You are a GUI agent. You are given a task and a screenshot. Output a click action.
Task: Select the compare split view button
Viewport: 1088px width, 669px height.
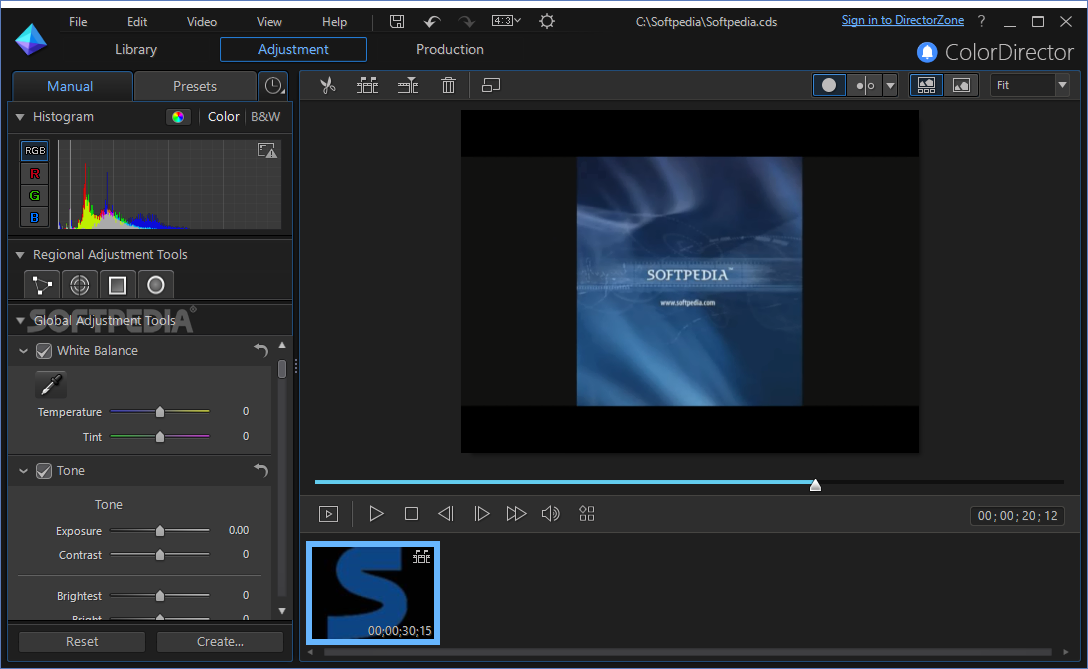click(x=865, y=85)
